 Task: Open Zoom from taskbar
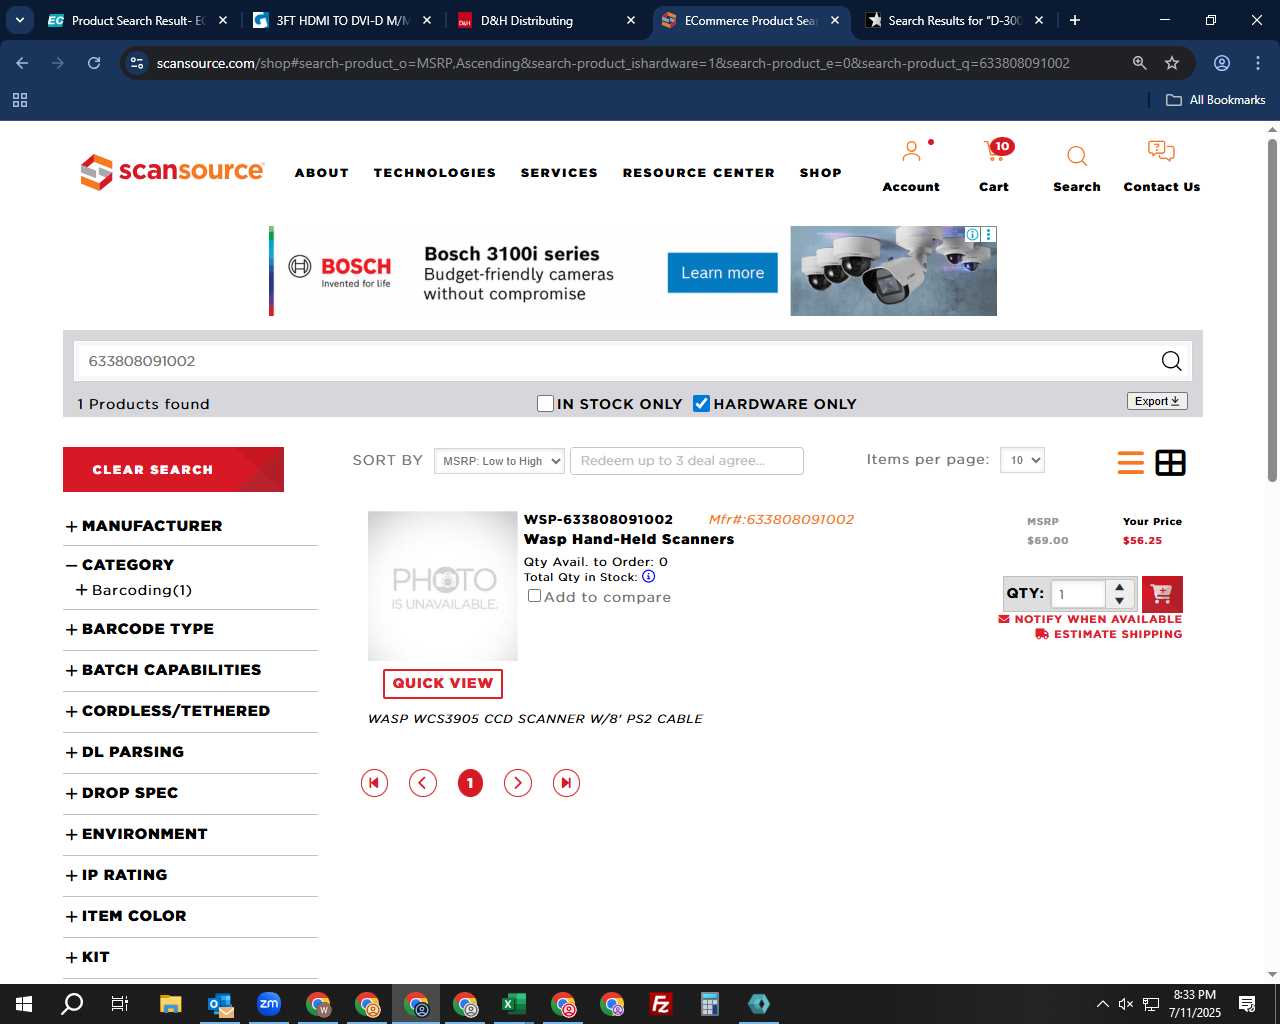click(x=269, y=1004)
